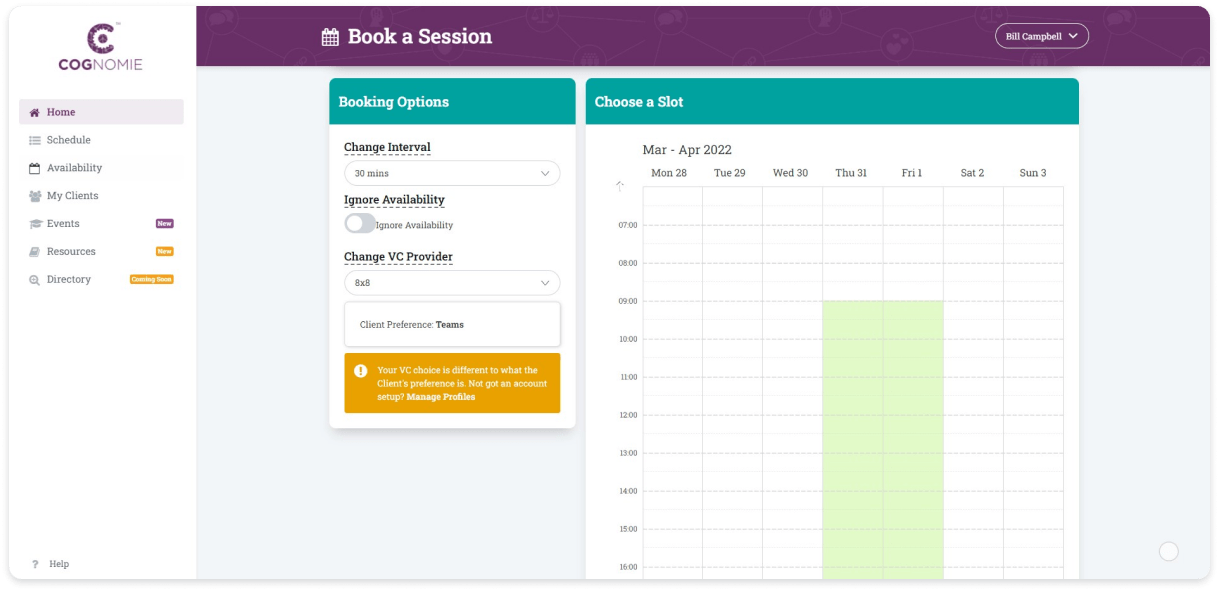Click the Book a Session calendar icon

click(x=329, y=35)
